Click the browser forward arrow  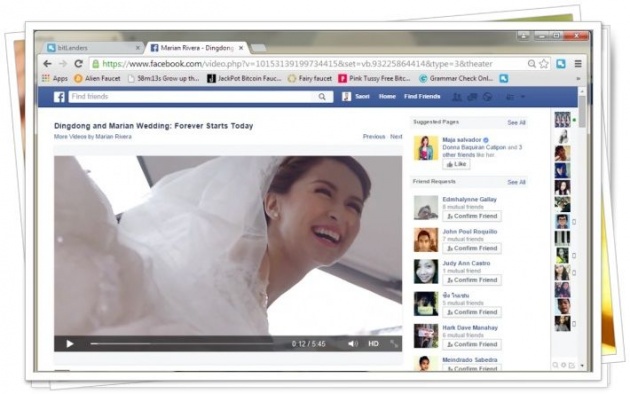(63, 64)
